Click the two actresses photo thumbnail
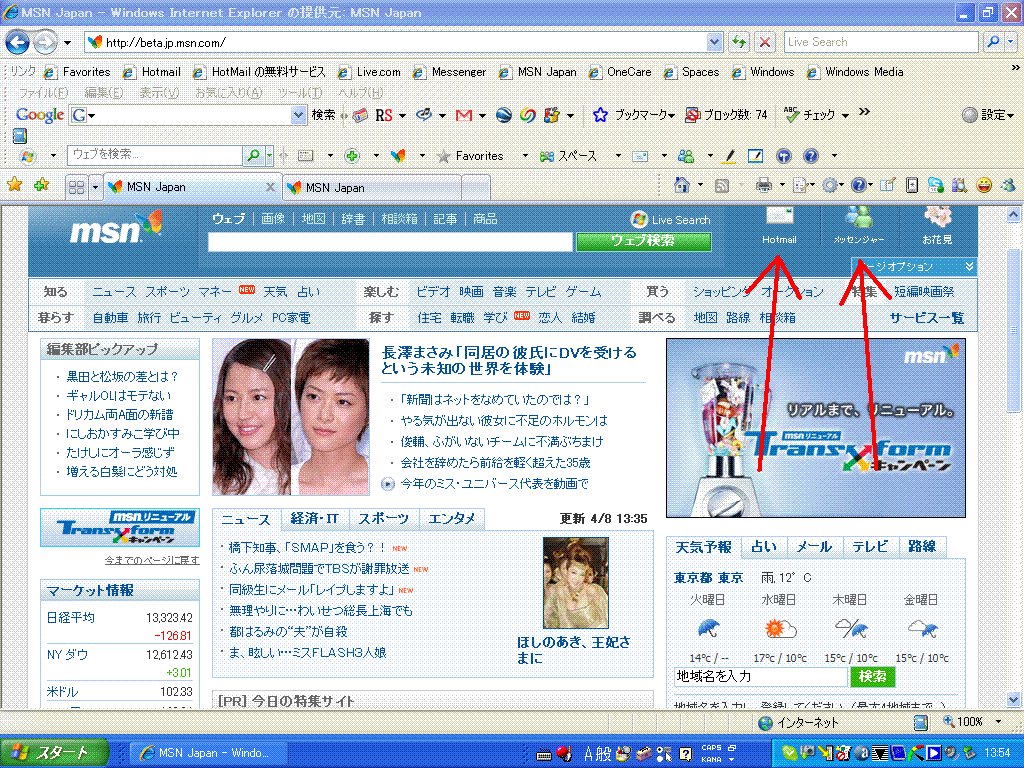 291,417
